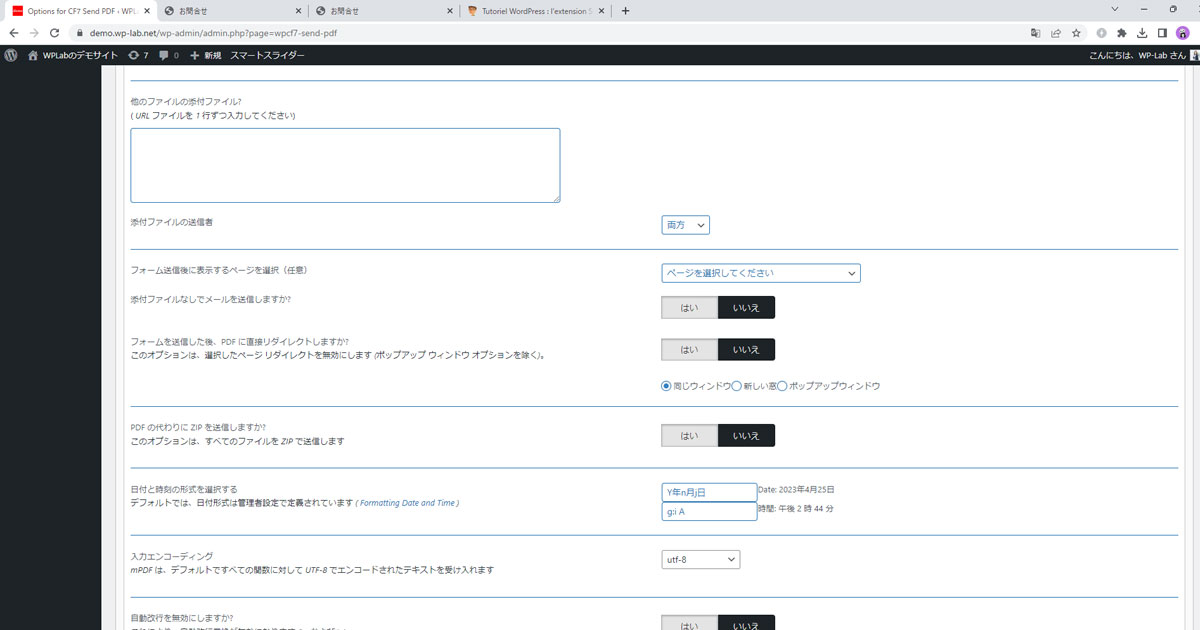The height and width of the screenshot is (630, 1200).
Task: Click the attachment URL files text area
Action: click(x=345, y=165)
